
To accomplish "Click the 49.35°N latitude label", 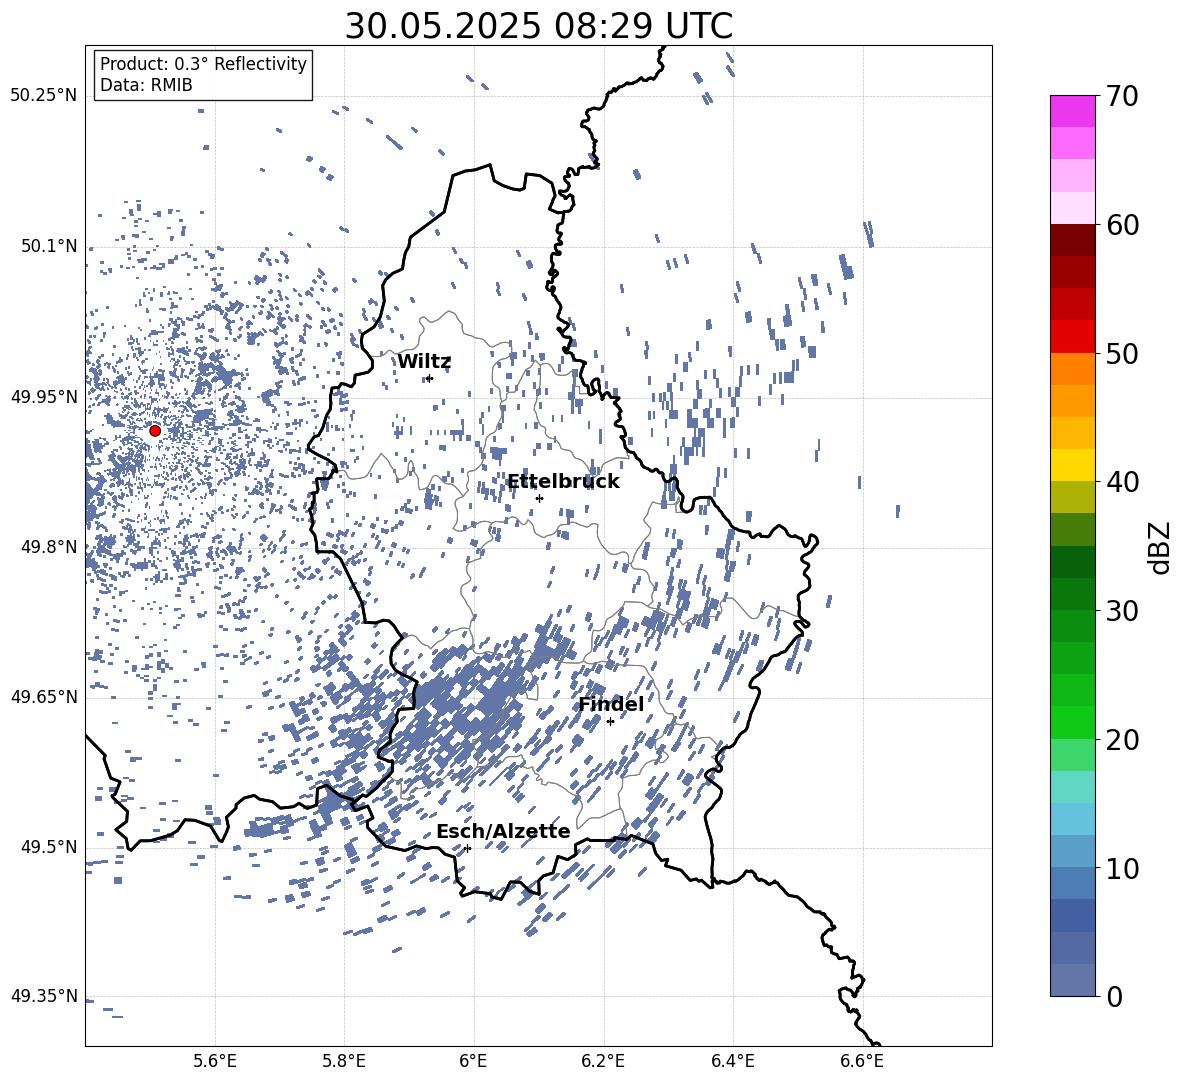I will point(44,996).
